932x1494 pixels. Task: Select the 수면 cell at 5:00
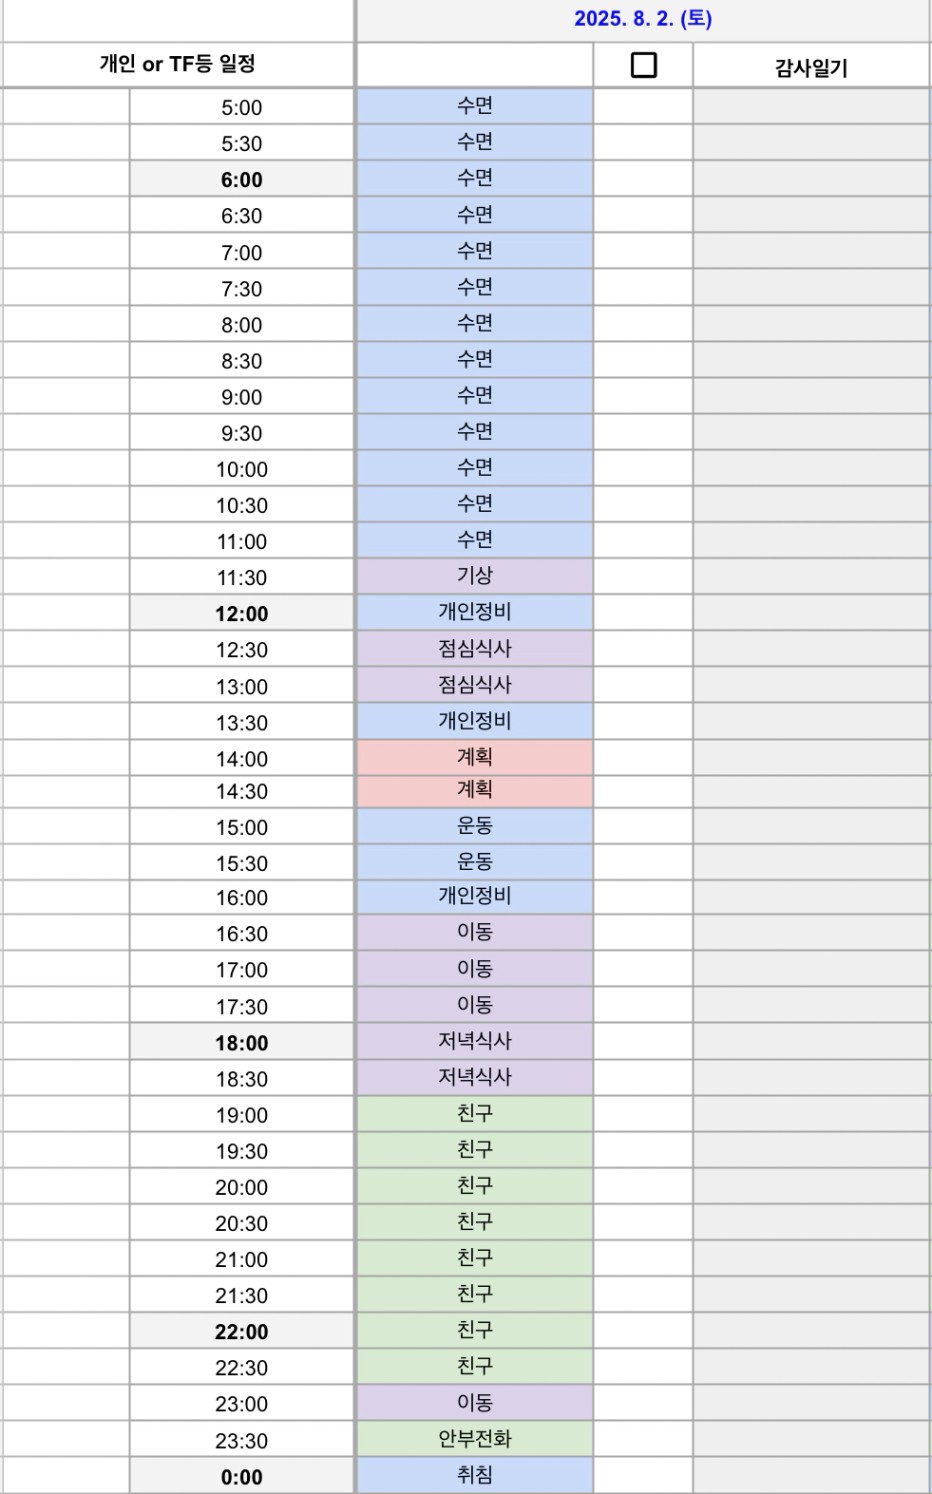pos(475,106)
